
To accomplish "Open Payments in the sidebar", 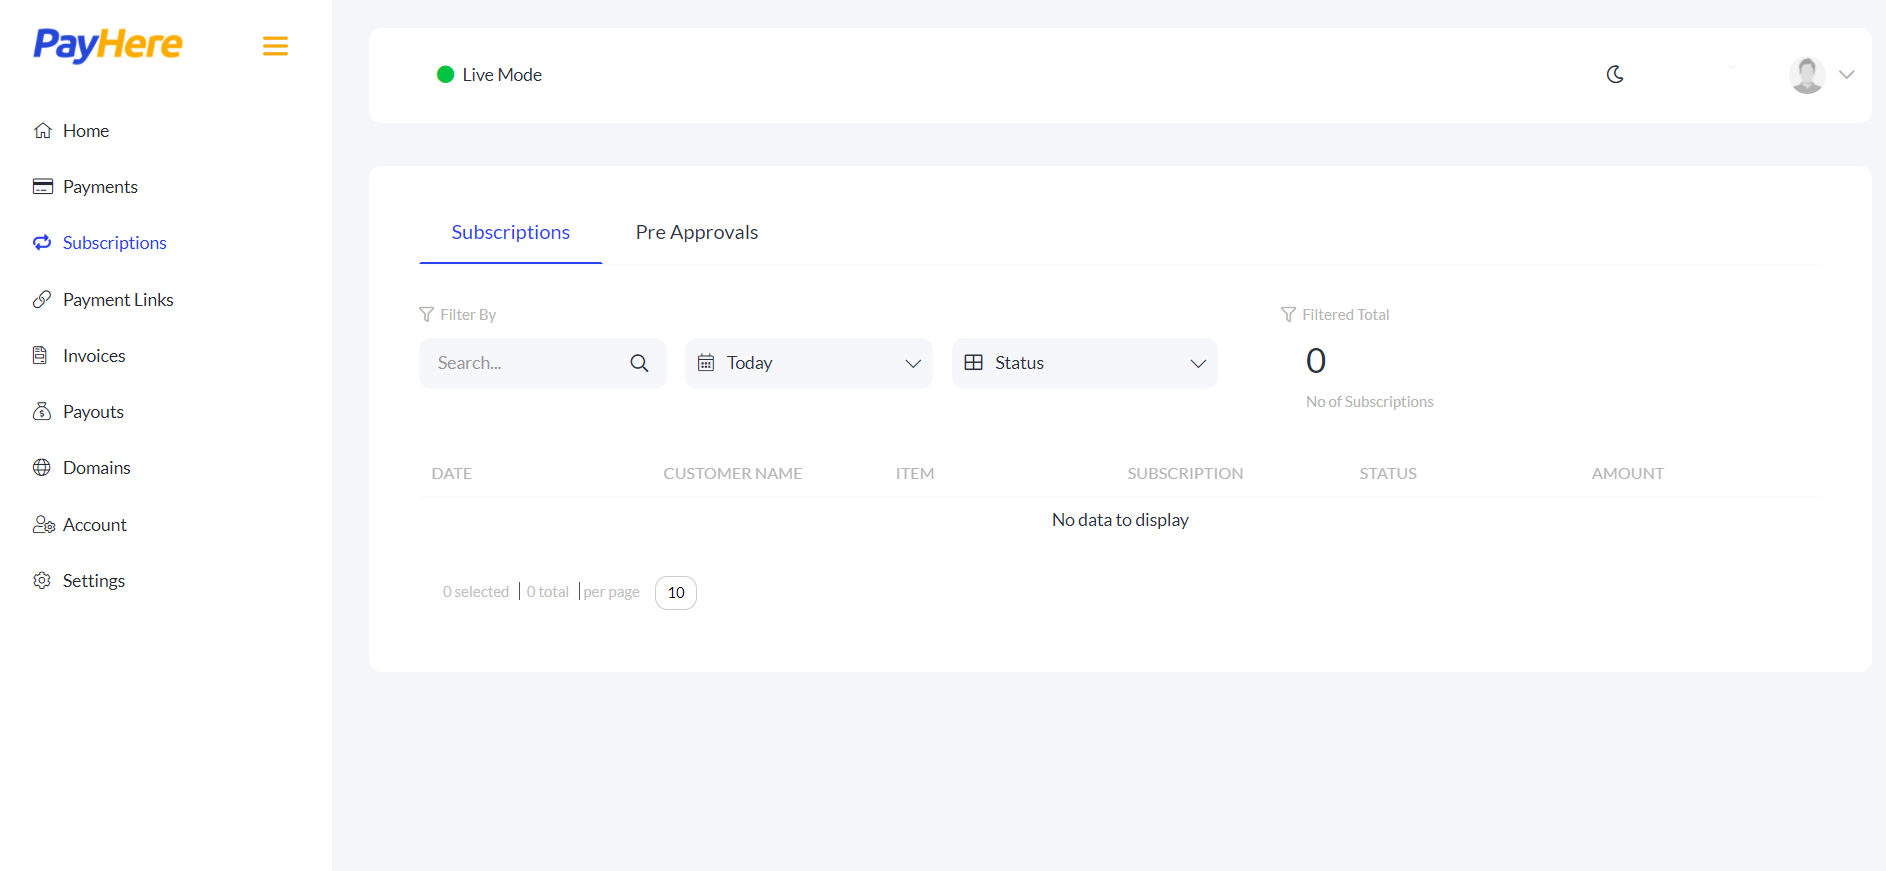I will pos(100,187).
